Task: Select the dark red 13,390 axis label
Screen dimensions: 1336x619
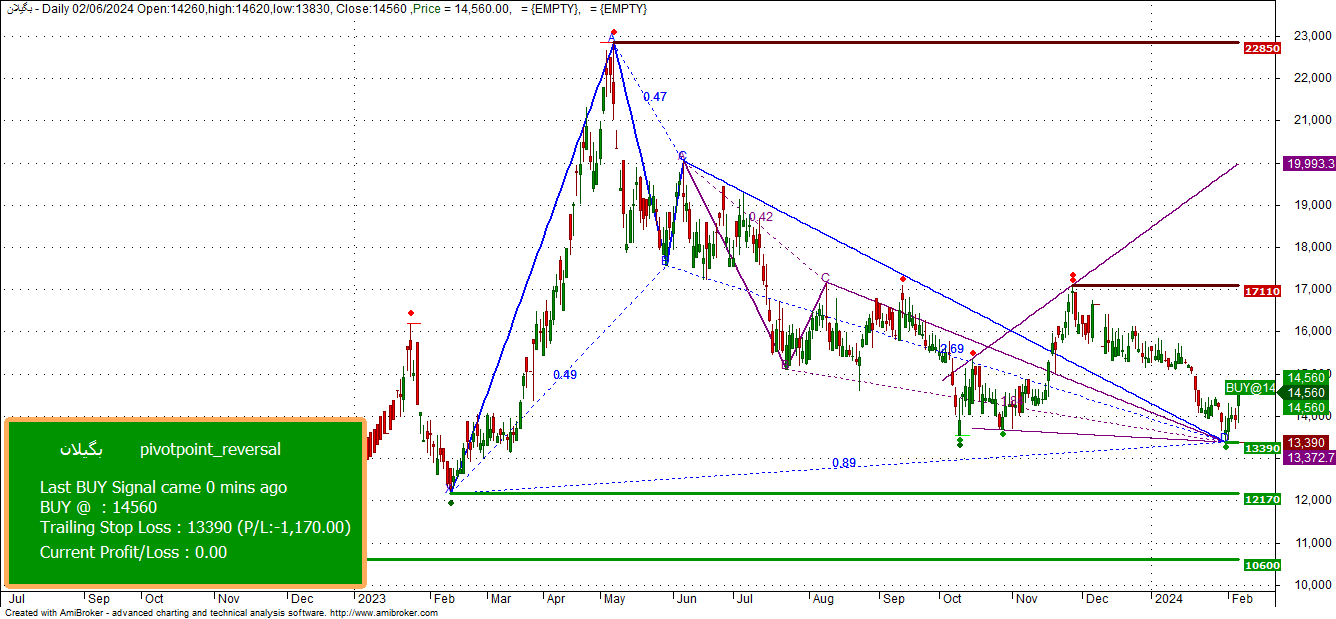Action: pos(1305,443)
